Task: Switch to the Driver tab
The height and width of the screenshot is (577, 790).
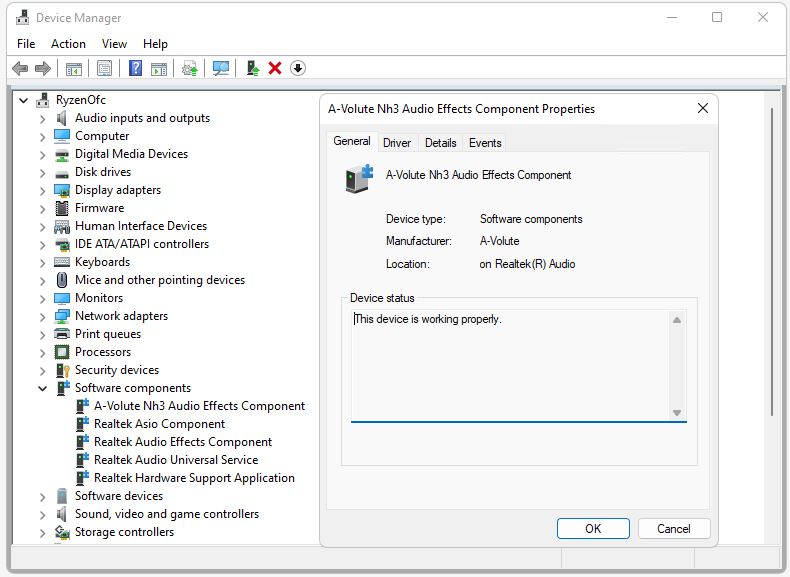Action: click(x=397, y=143)
